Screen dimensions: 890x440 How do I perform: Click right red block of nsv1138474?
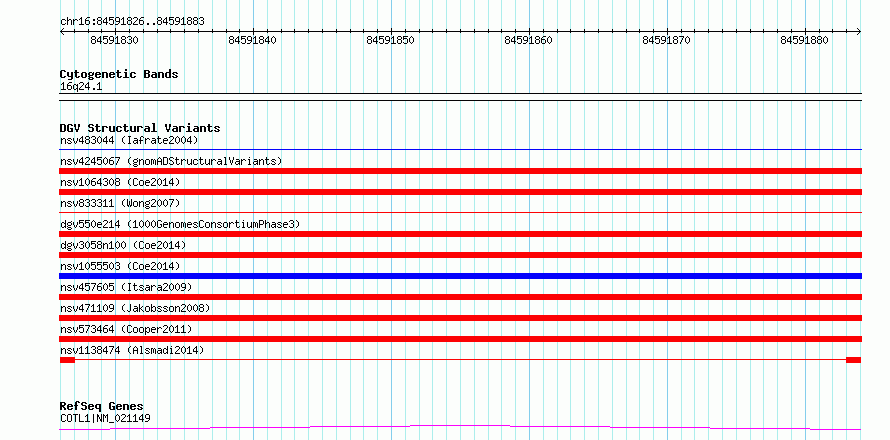point(854,360)
